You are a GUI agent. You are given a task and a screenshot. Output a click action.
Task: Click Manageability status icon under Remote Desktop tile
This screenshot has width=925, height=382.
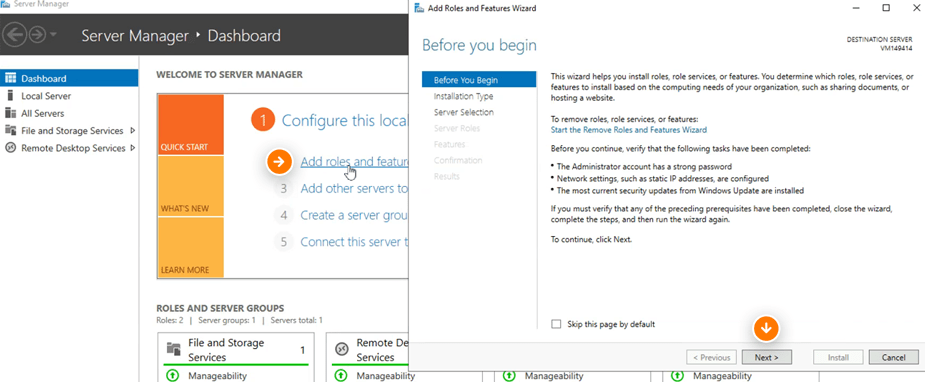[340, 375]
